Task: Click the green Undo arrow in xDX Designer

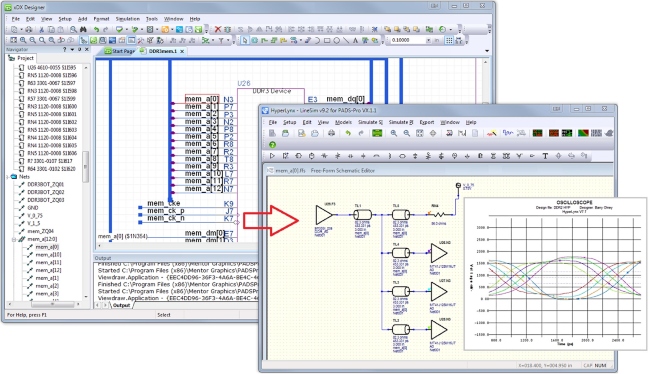Action: (96, 29)
